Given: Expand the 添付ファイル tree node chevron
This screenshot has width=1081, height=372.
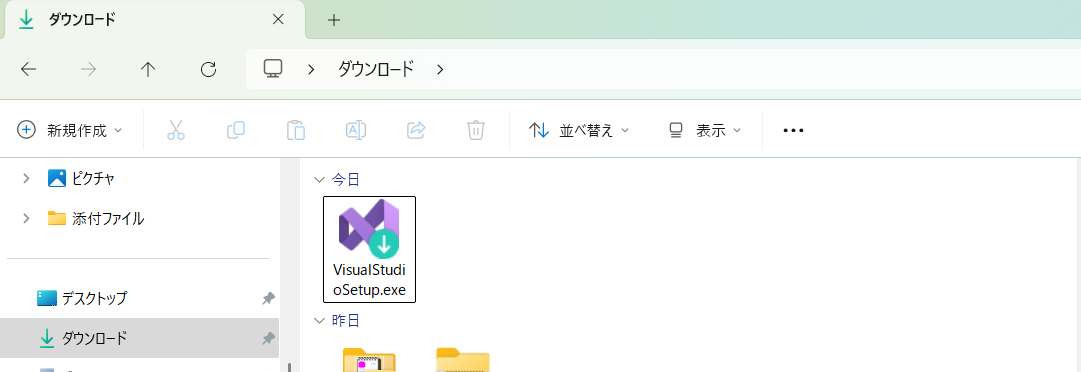Looking at the screenshot, I should click(x=26, y=218).
